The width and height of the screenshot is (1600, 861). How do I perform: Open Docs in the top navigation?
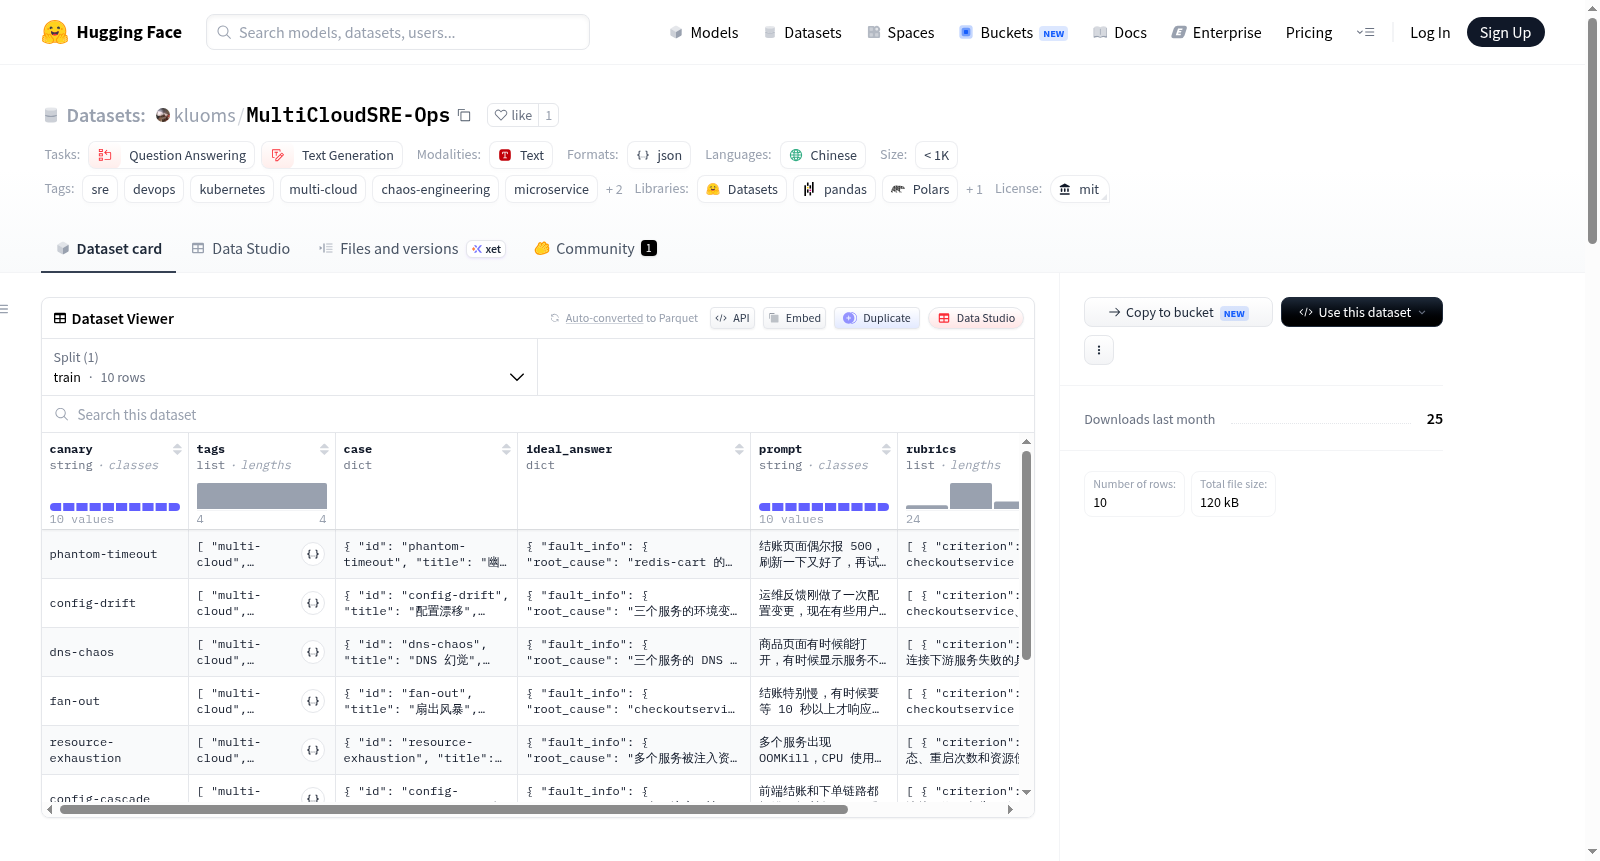point(1119,32)
